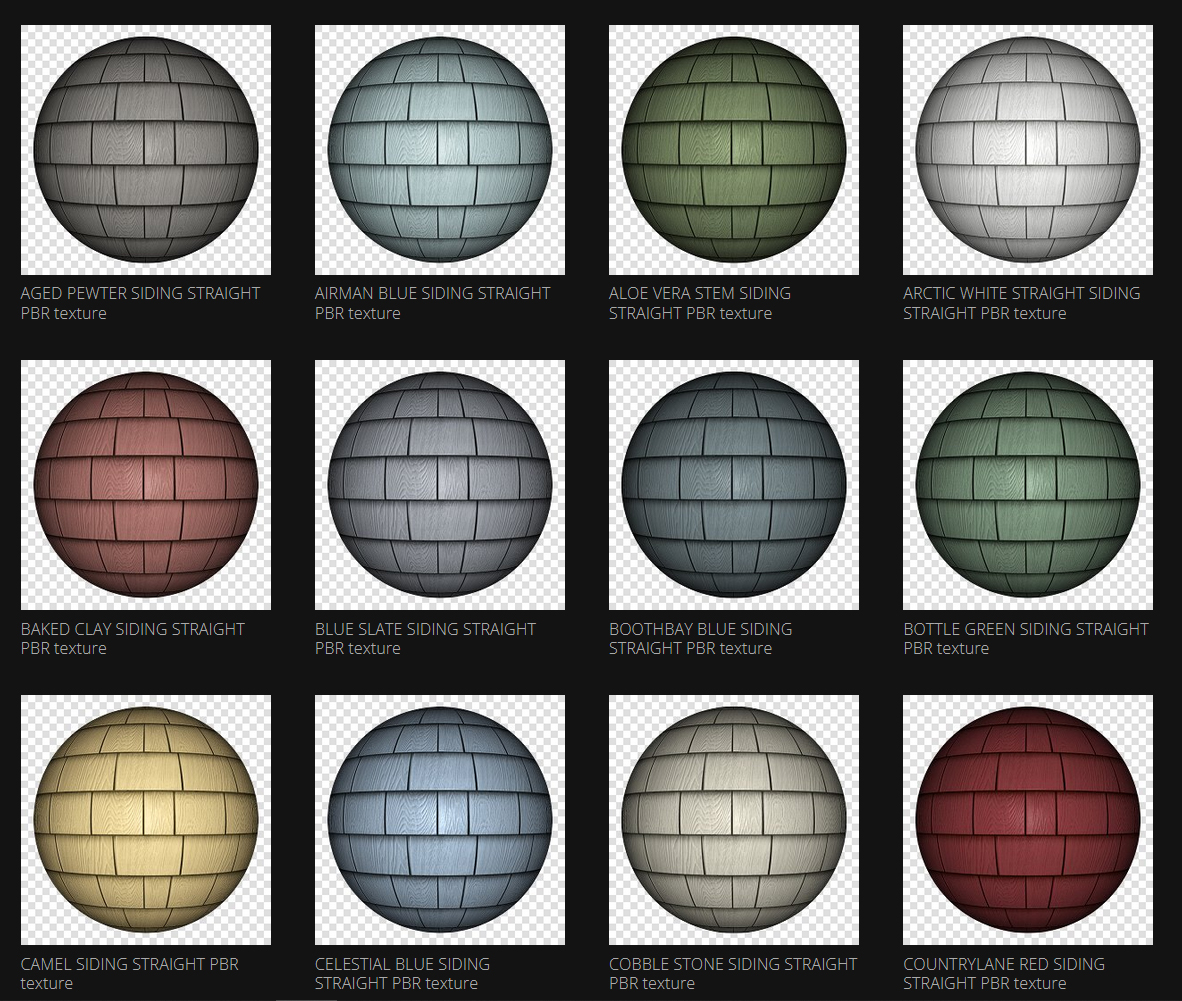Click the Aged Pewter Siding Straight text link
Viewport: 1182px width, 1001px height.
(x=140, y=302)
